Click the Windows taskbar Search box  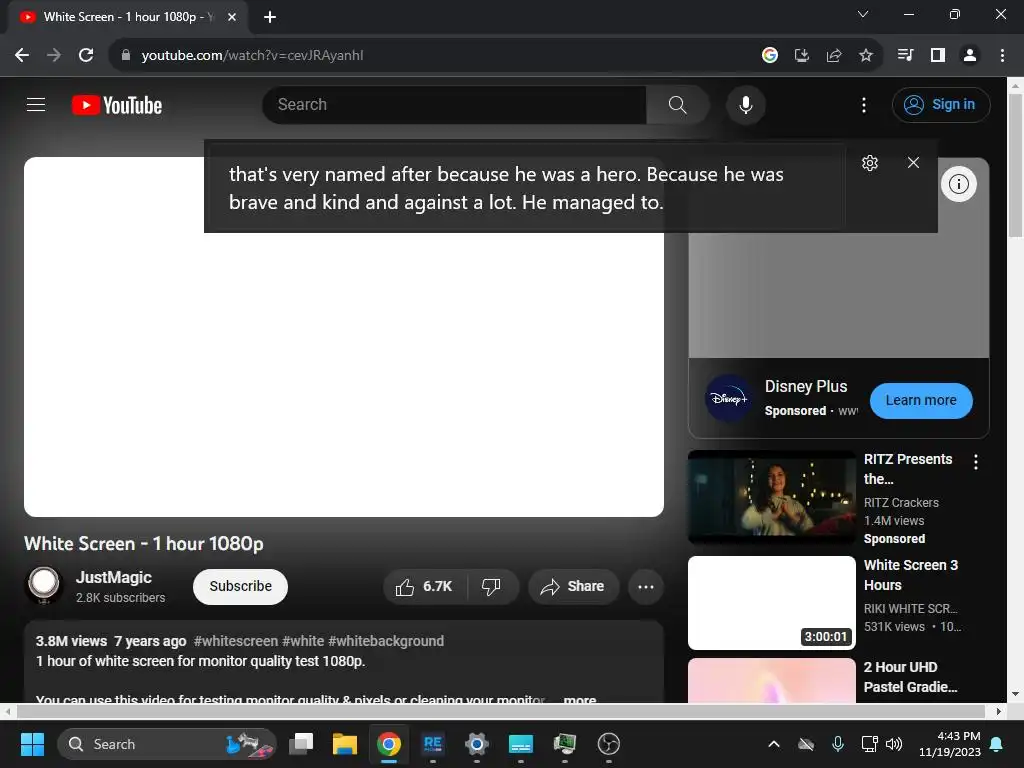(167, 744)
